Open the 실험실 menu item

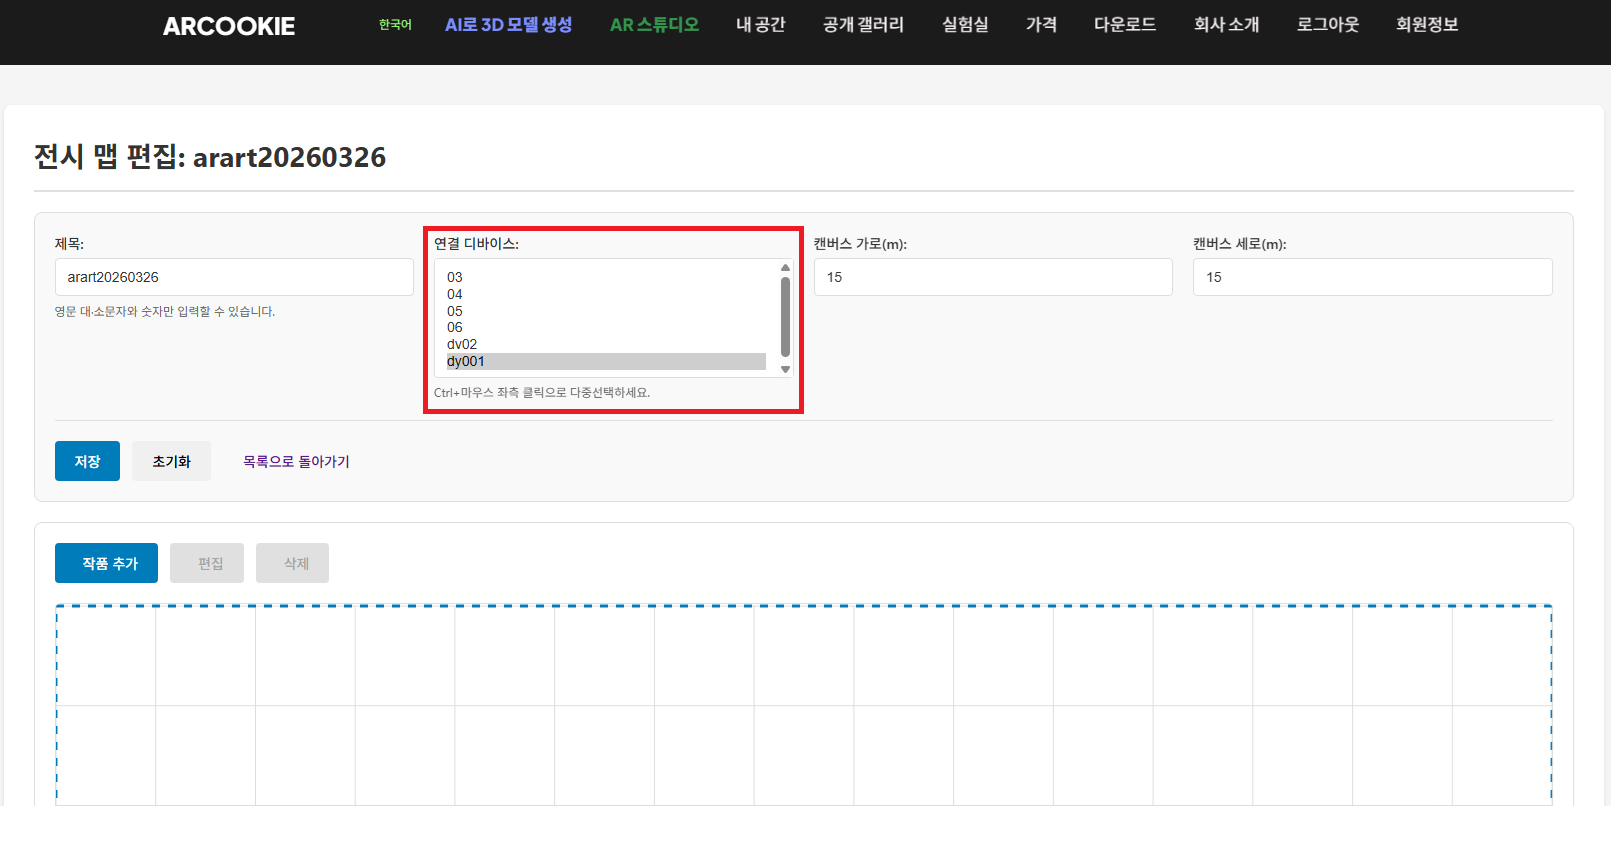[x=964, y=25]
